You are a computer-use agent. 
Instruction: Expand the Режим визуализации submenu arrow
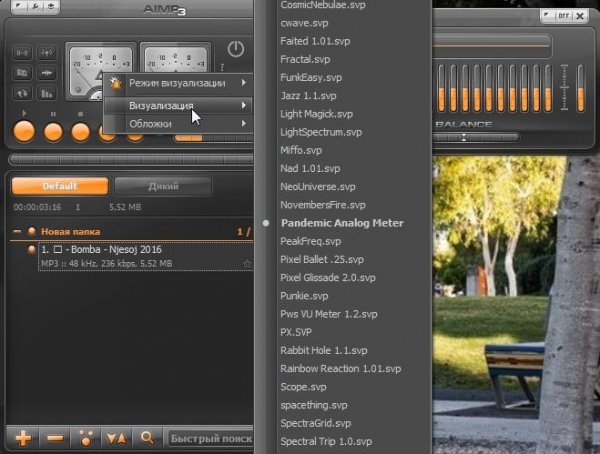[x=244, y=82]
